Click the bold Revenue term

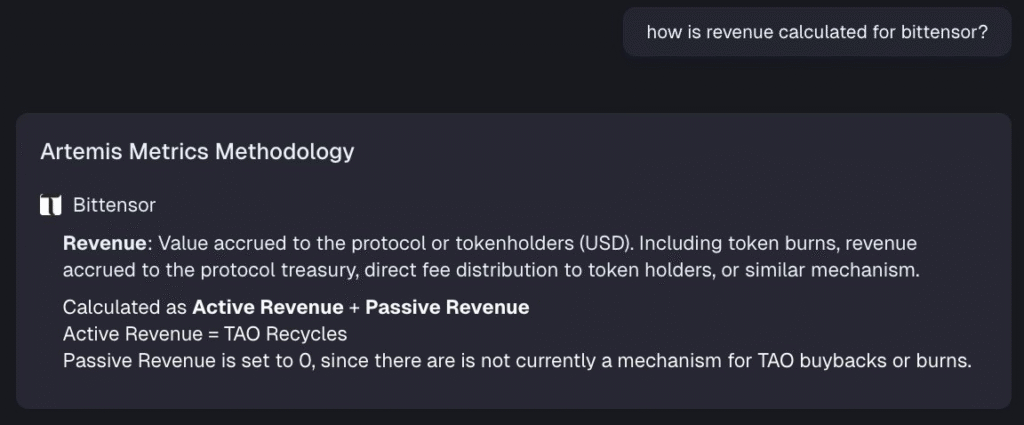click(105, 243)
